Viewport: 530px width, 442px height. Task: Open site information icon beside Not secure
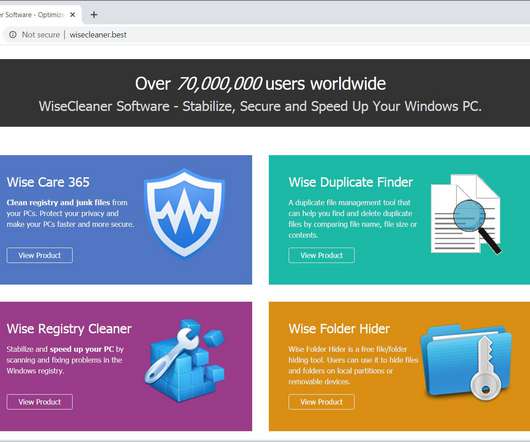(x=13, y=34)
